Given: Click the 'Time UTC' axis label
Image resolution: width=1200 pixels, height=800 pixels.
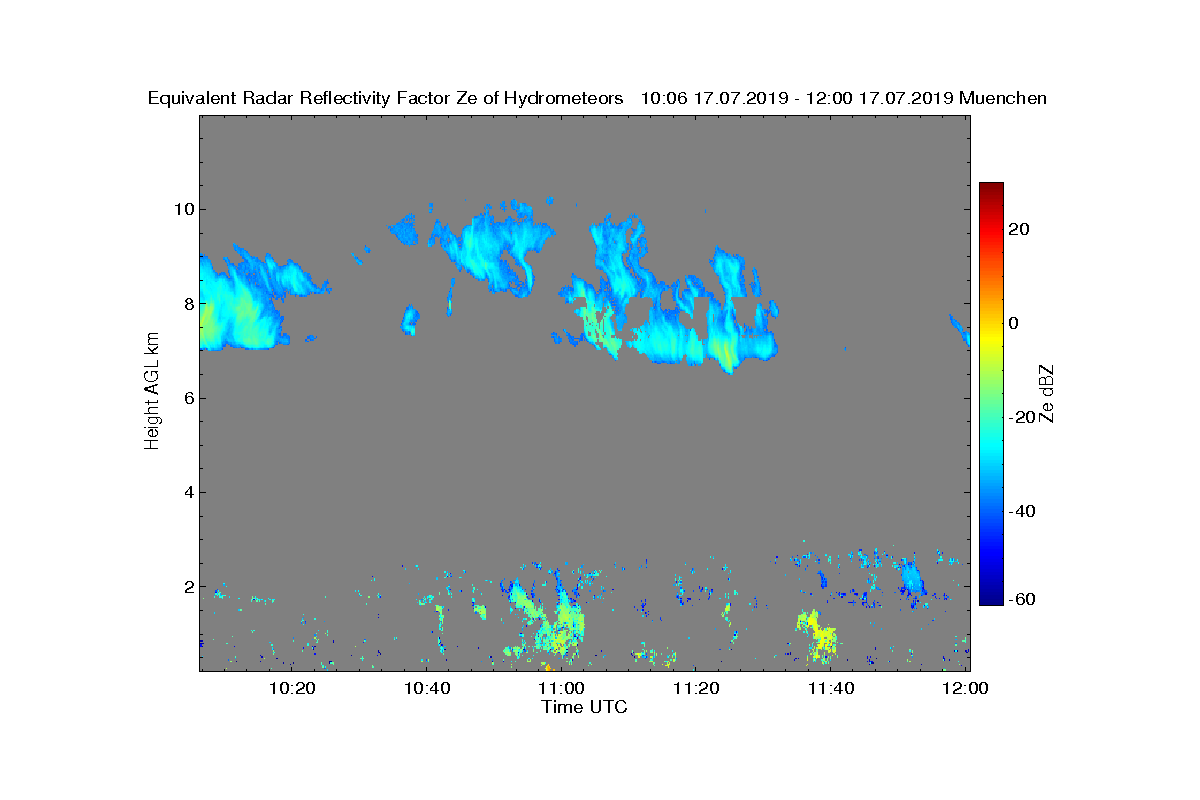Looking at the screenshot, I should 585,707.
